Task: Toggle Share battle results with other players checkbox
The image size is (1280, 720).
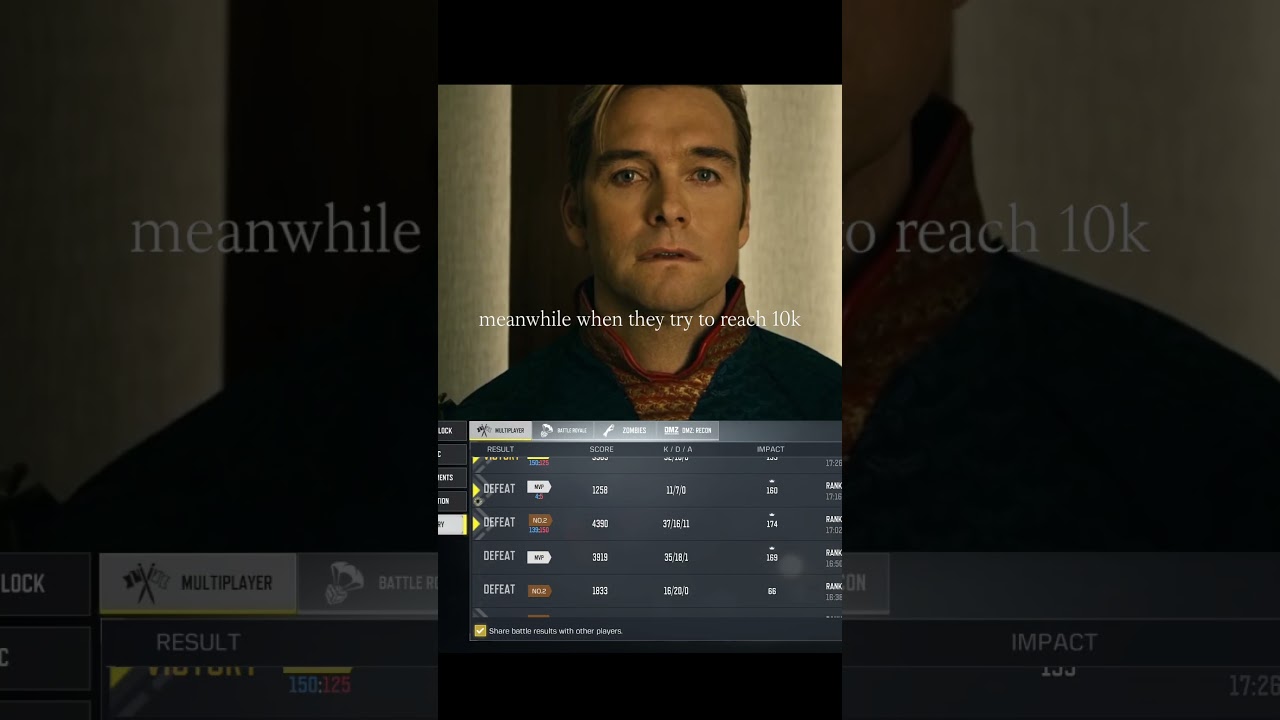Action: (480, 631)
